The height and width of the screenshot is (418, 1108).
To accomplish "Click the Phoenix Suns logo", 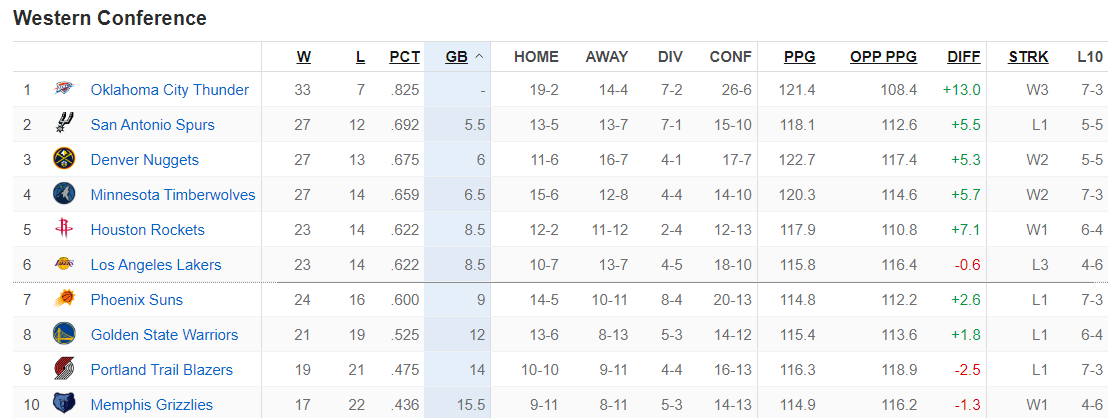I will pyautogui.click(x=64, y=300).
